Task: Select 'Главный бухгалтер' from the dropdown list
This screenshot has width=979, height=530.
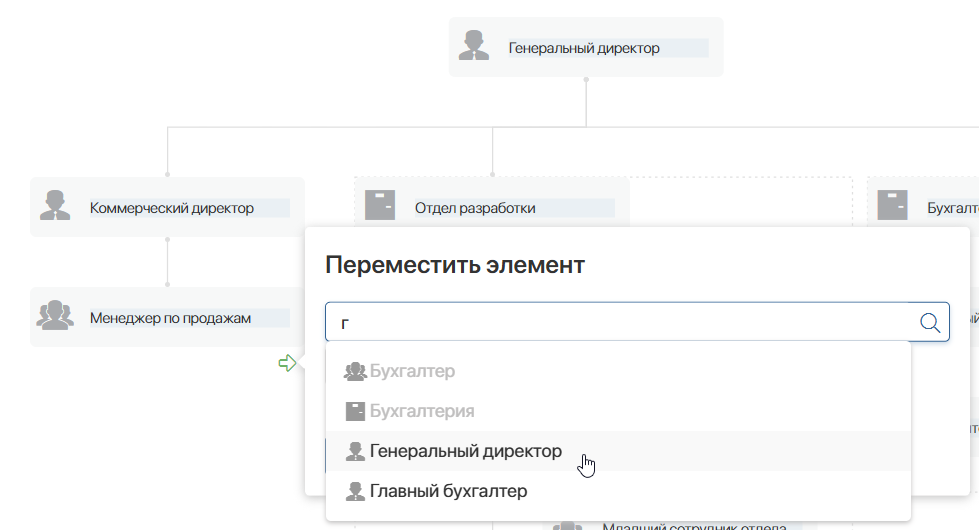Action: [x=618, y=491]
